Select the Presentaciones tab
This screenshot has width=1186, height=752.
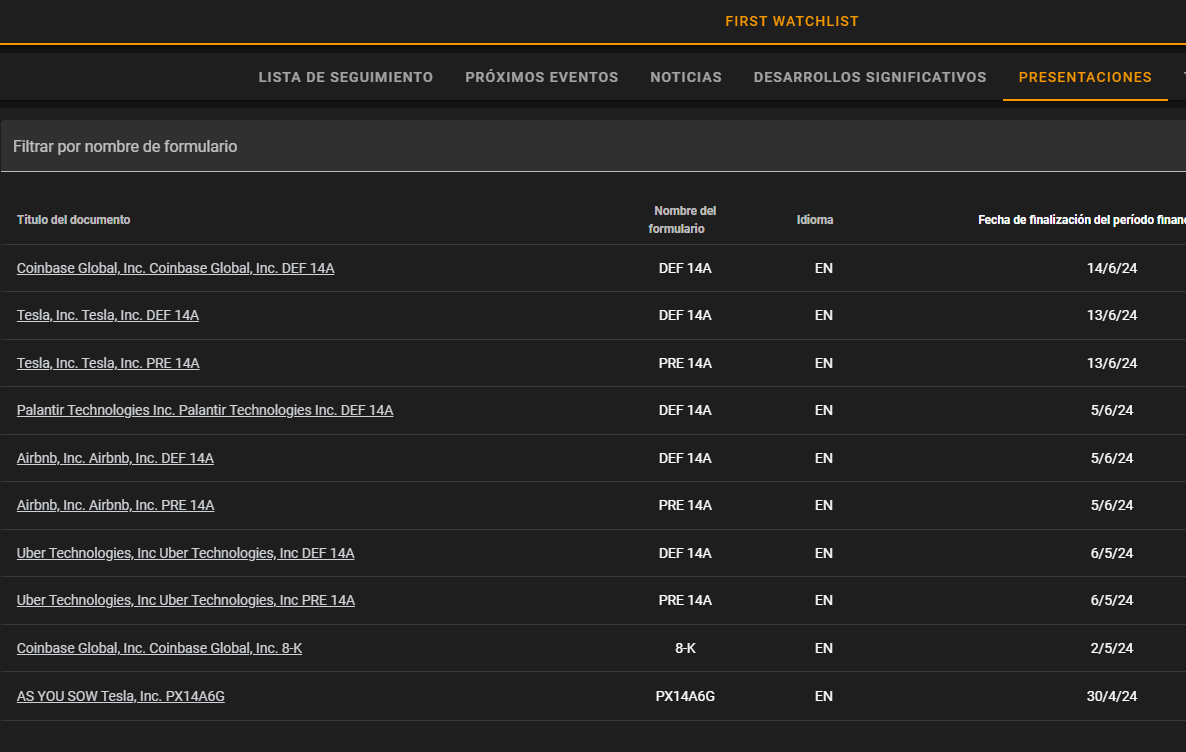click(1085, 77)
